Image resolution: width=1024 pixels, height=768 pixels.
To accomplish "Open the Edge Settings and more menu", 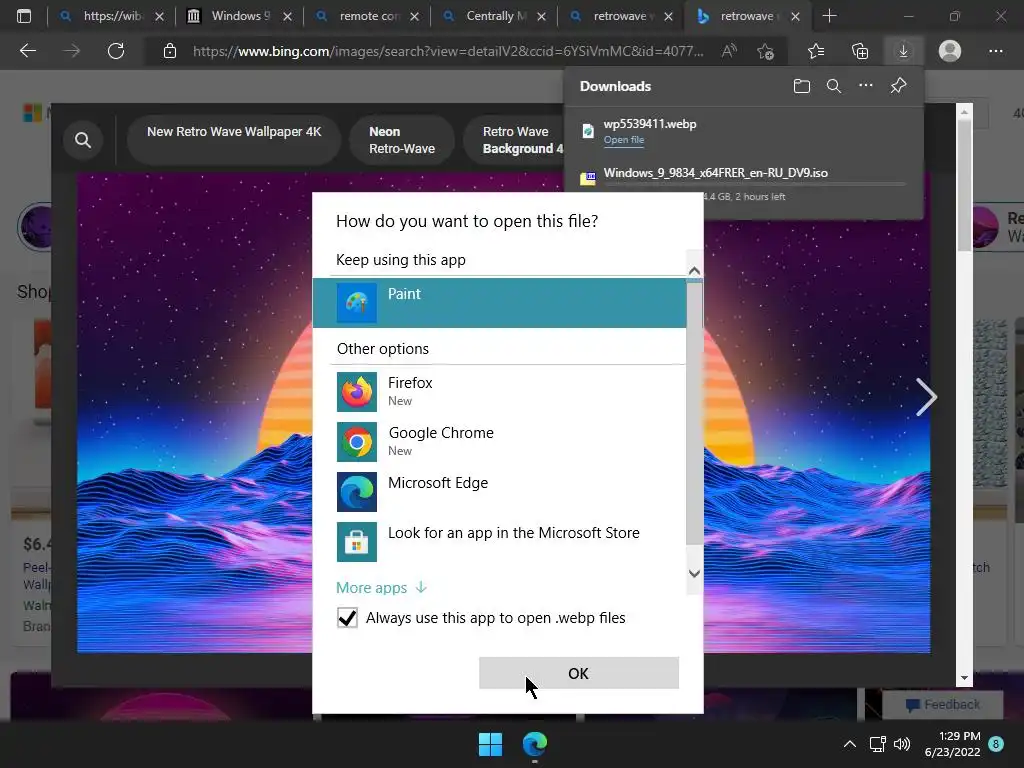I will 996,51.
